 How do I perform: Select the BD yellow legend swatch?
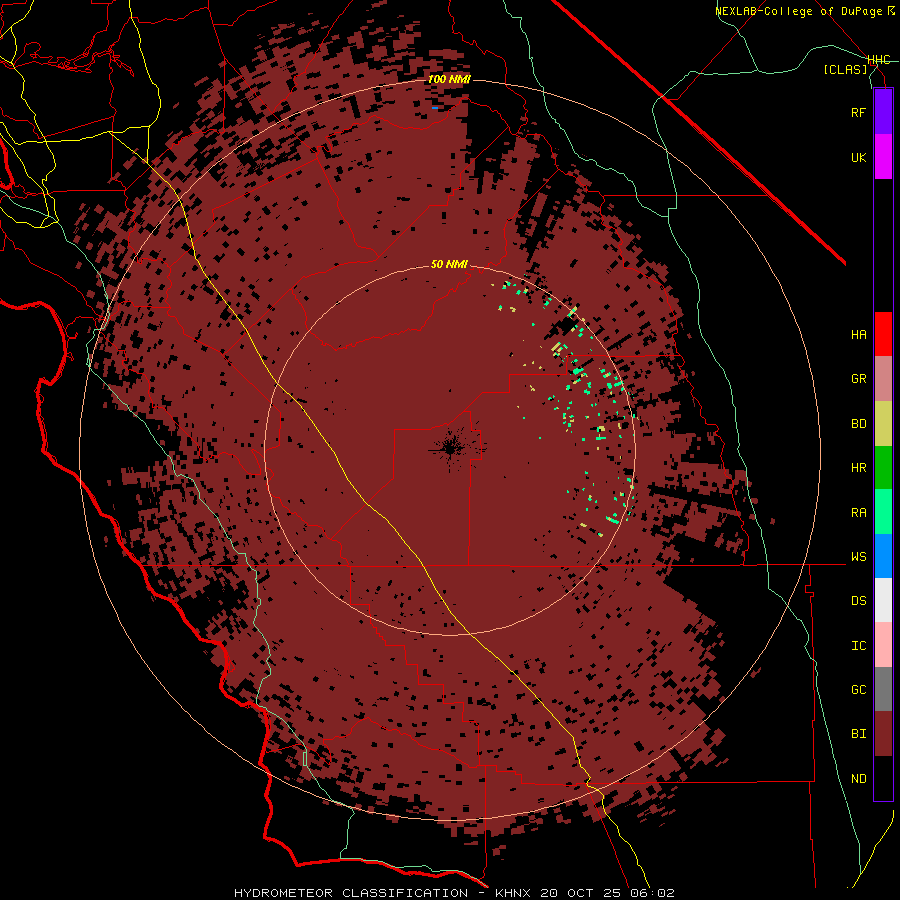click(x=883, y=423)
